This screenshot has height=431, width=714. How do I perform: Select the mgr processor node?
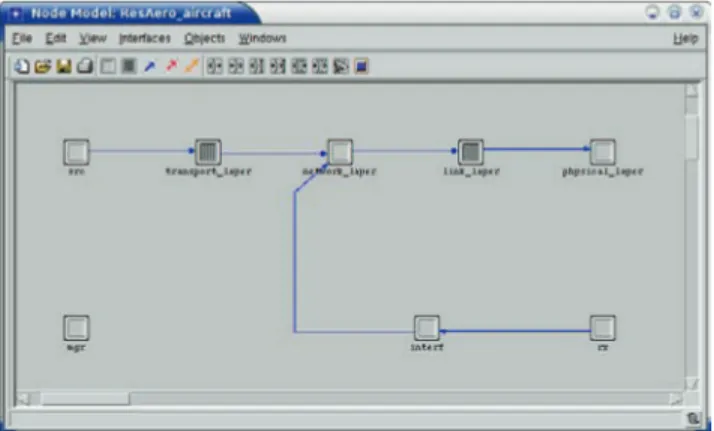click(x=76, y=328)
